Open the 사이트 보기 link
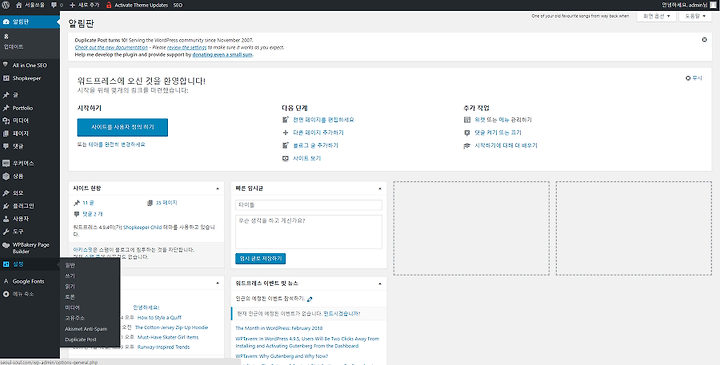Image resolution: width=720 pixels, height=365 pixels. [307, 158]
